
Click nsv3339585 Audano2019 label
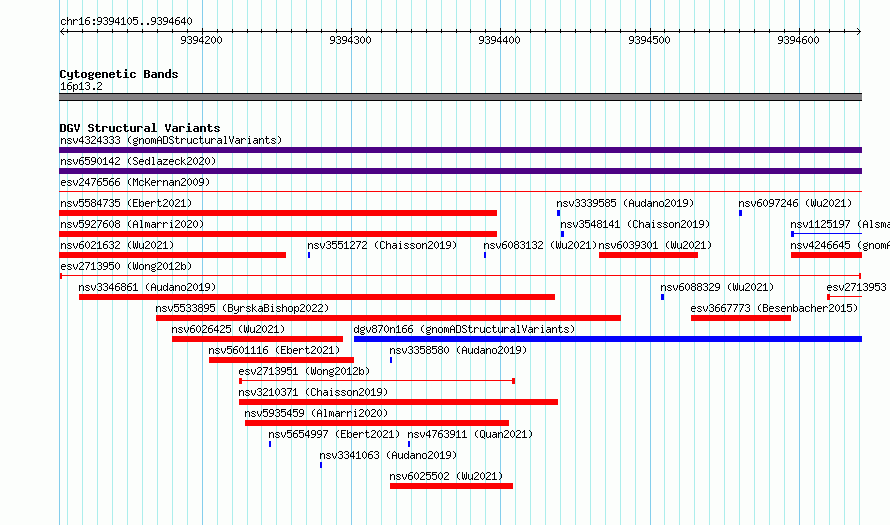click(625, 203)
